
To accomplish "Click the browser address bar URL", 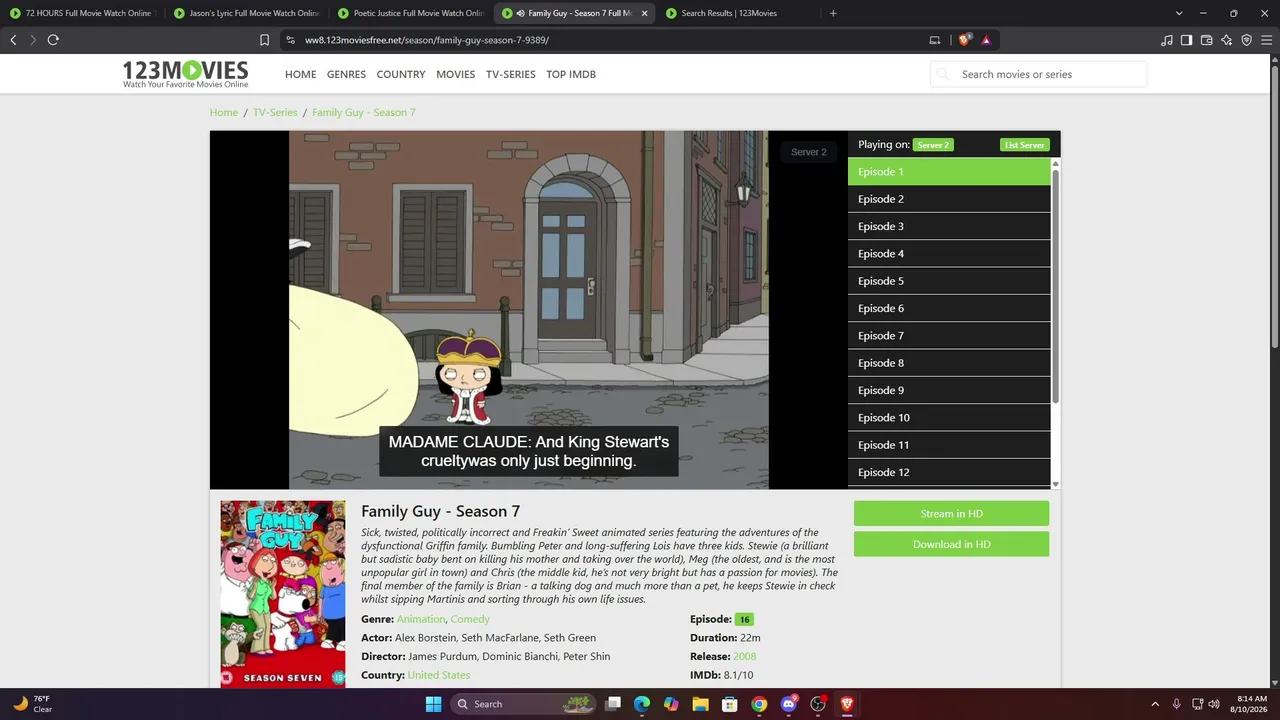I will (427, 40).
